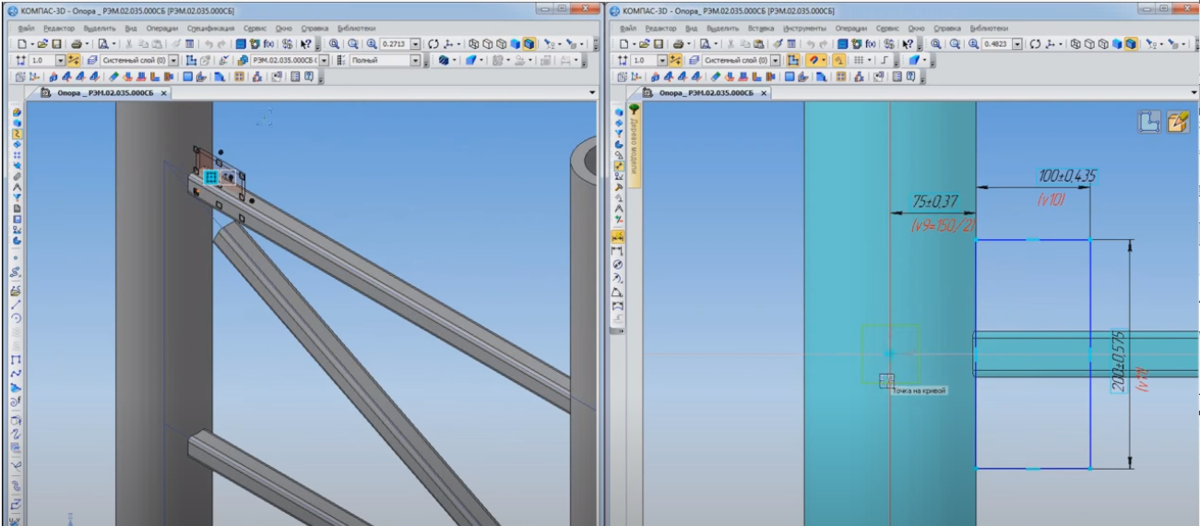Click the rotate view icon in left window
Image resolution: width=1200 pixels, height=526 pixels.
coord(432,44)
